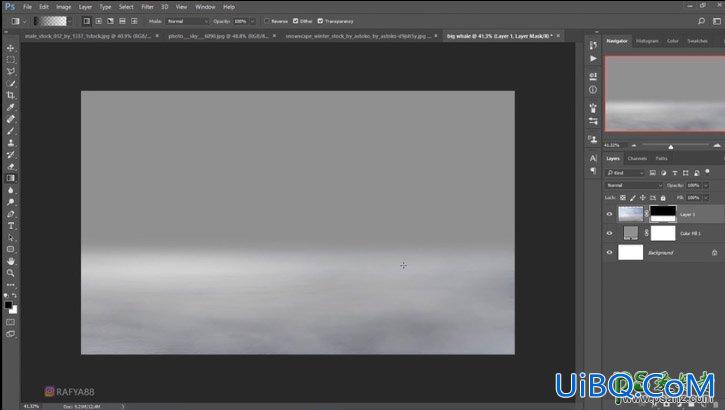Toggle the Dither checkbox
725x410 pixels.
point(296,21)
